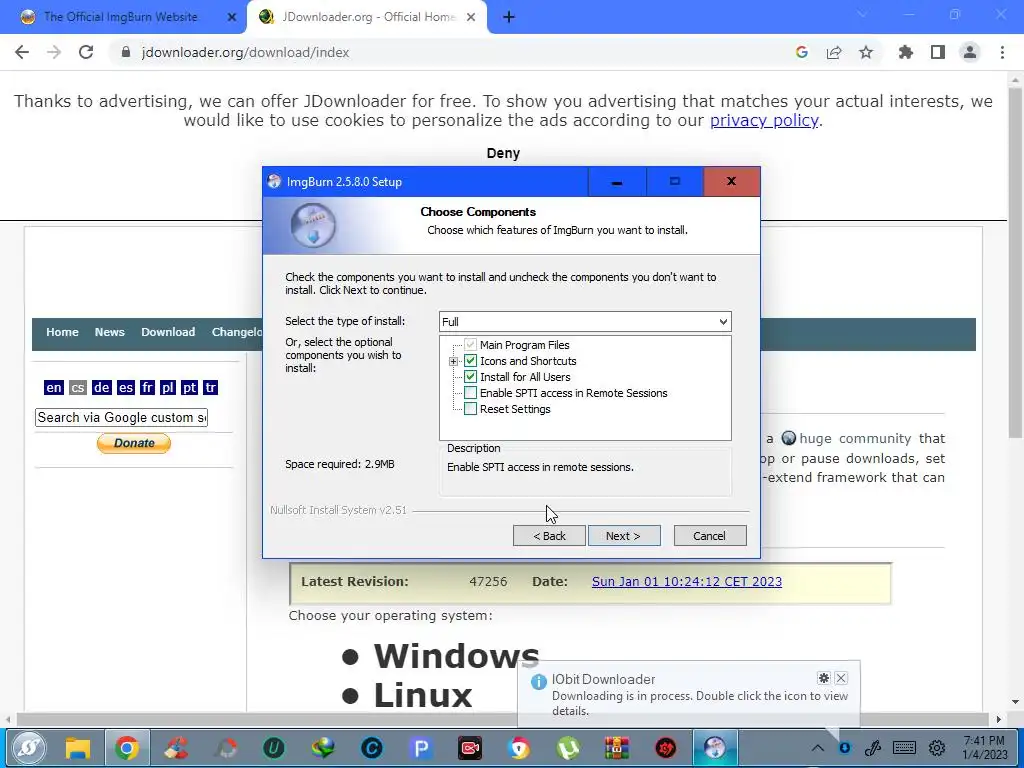Switch site language to pl
Image resolution: width=1024 pixels, height=768 pixels.
click(x=168, y=387)
